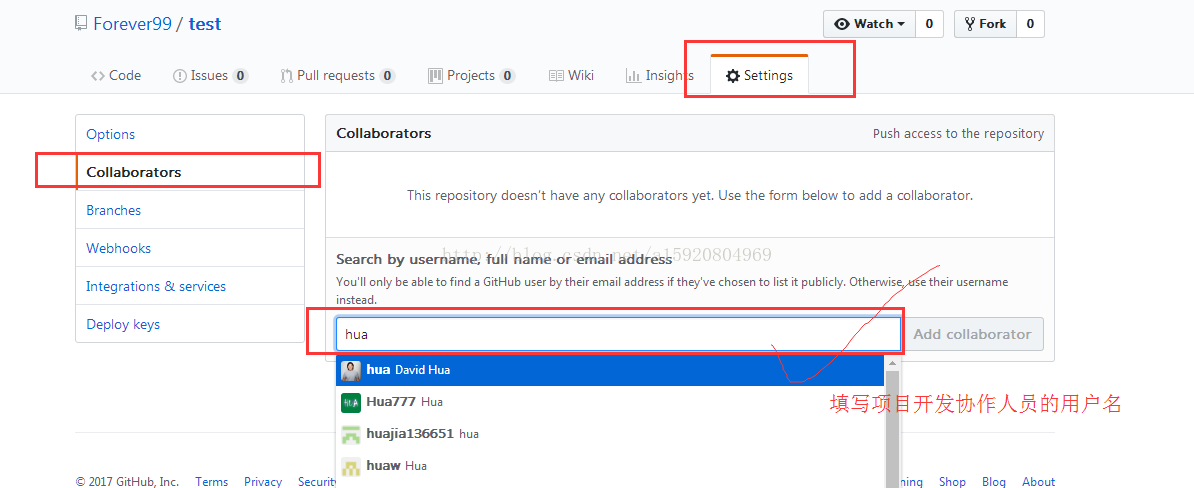
Task: Click the Issues count badge 0
Action: [240, 75]
